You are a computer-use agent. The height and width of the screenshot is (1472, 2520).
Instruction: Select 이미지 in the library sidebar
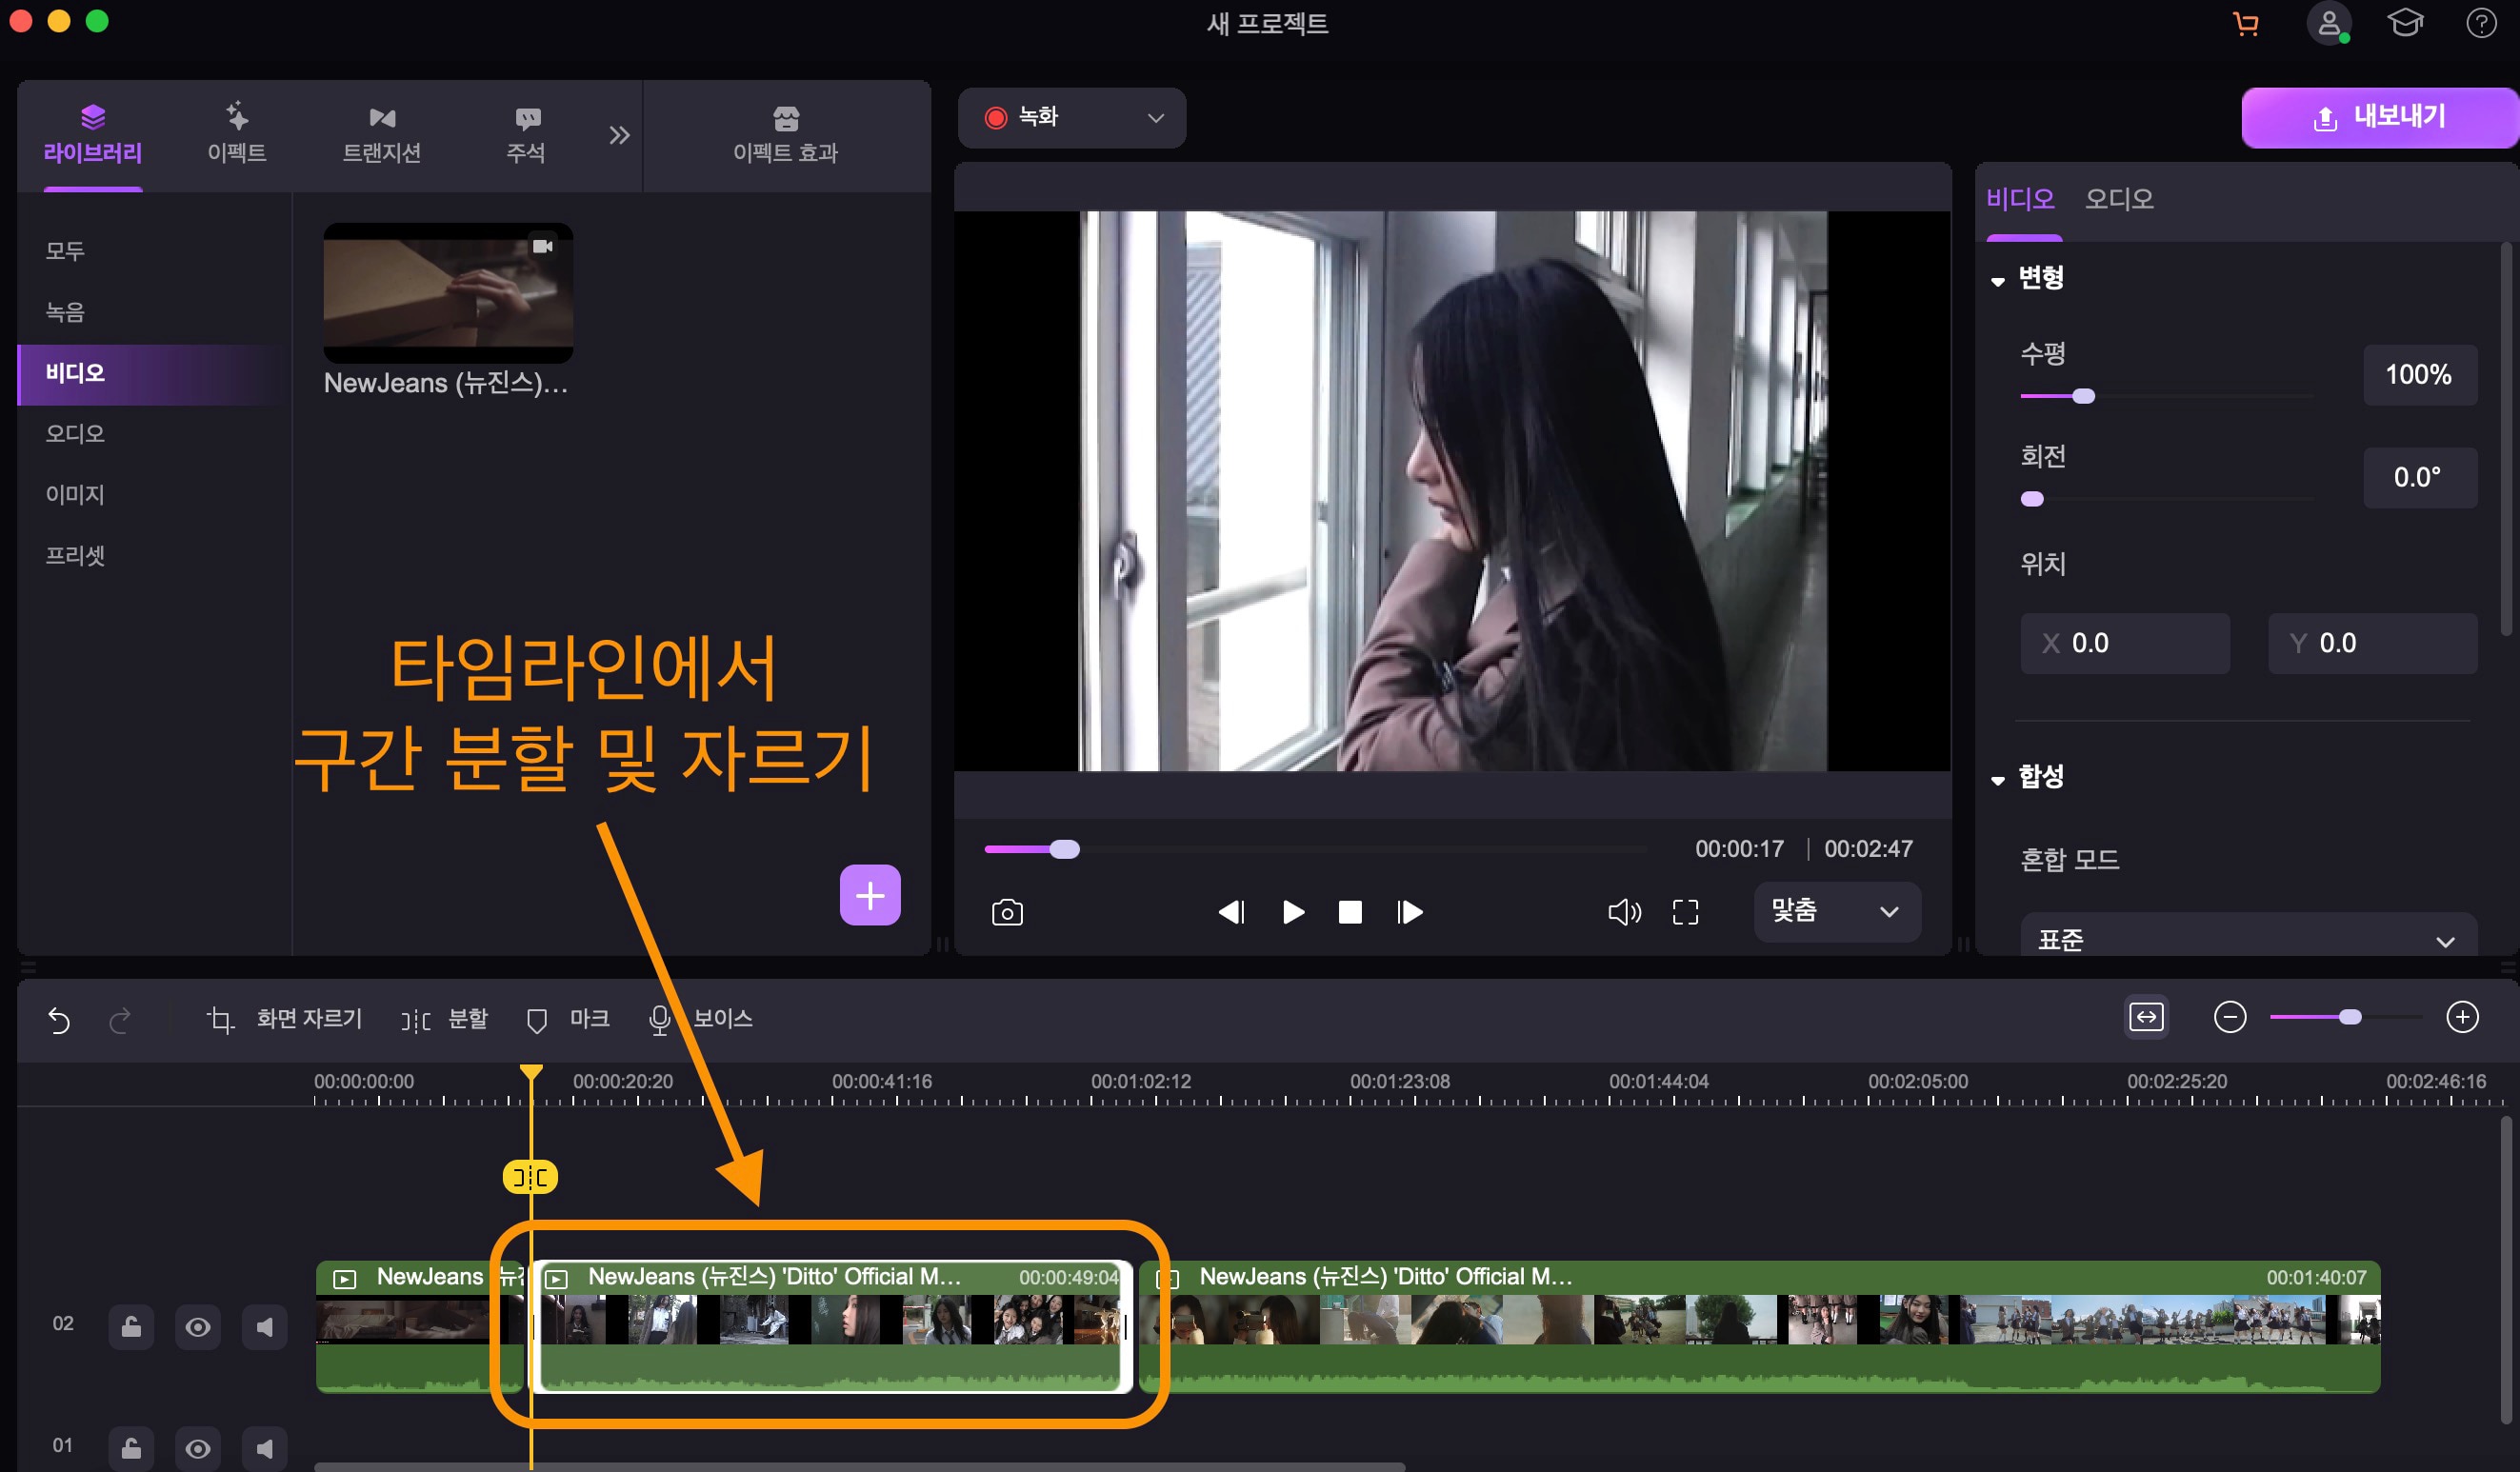[154, 494]
